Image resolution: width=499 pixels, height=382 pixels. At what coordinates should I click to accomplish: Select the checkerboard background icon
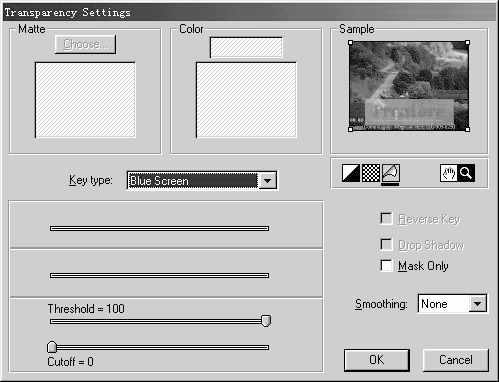pyautogui.click(x=371, y=173)
